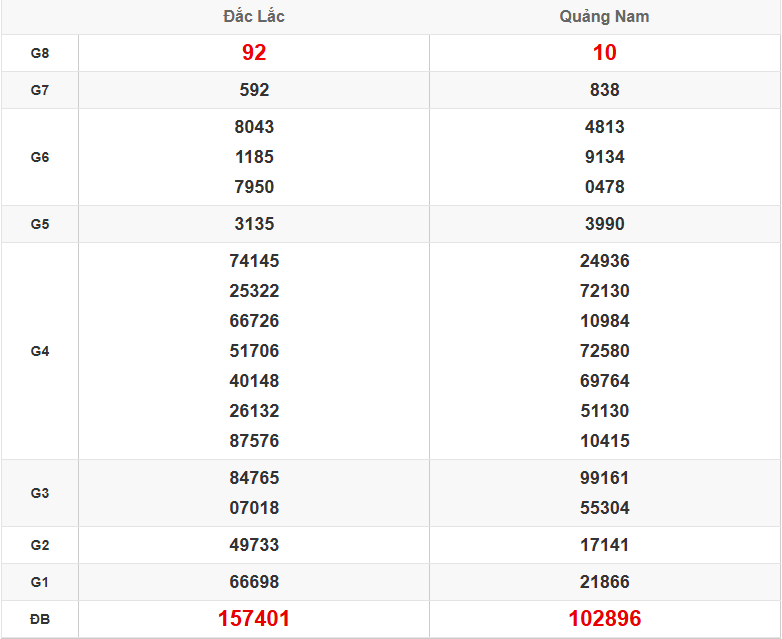The image size is (782, 639).
Task: Select Quảng Nam G3 number 99161
Action: click(x=604, y=478)
